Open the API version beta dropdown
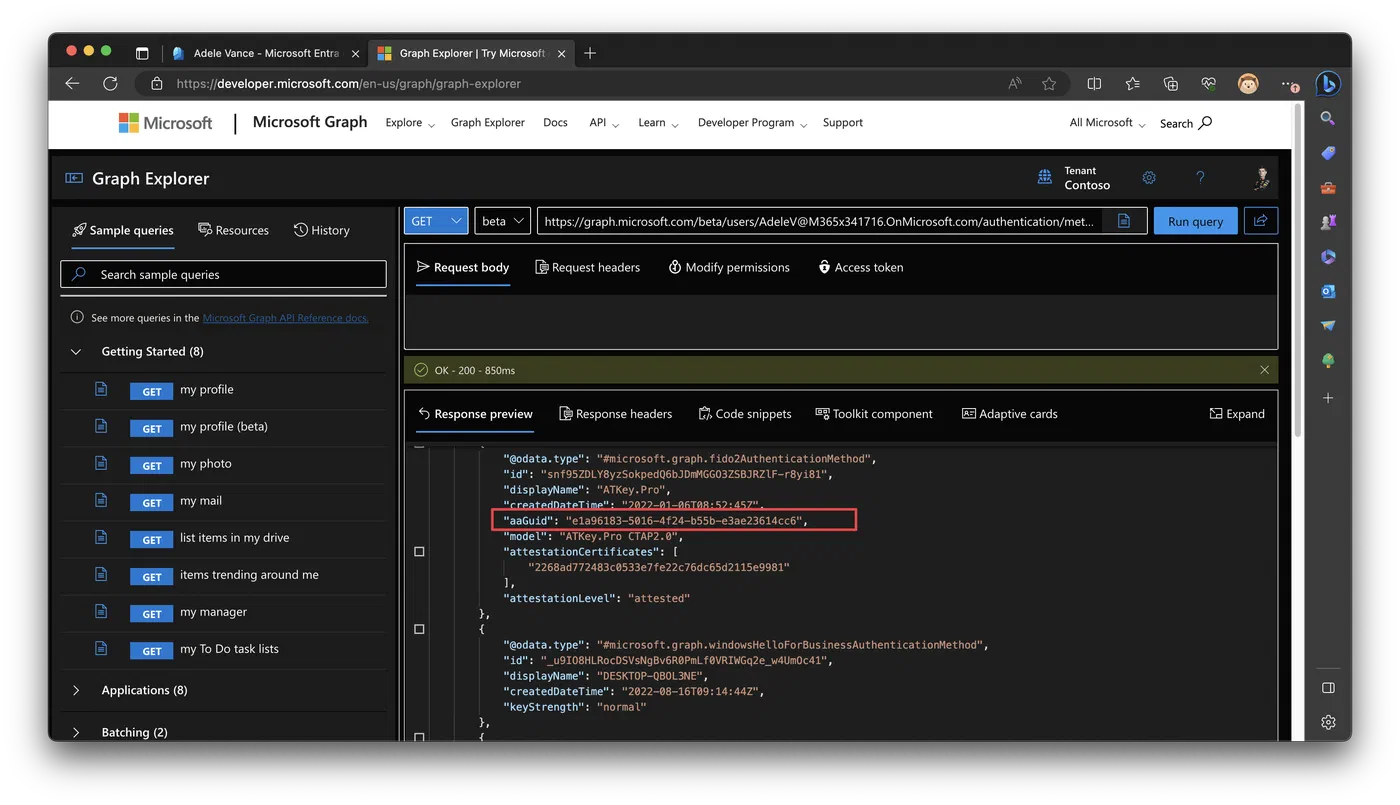This screenshot has width=1400, height=805. pyautogui.click(x=502, y=221)
